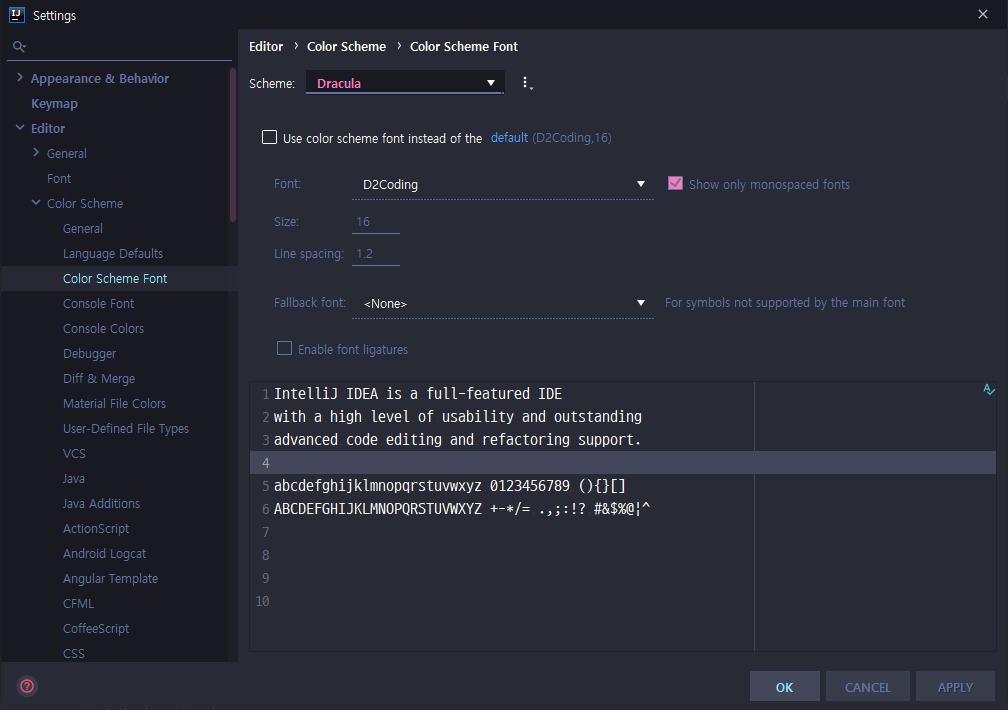Expand the Appearance & Behavior section
Image resolution: width=1008 pixels, height=710 pixels.
tap(20, 78)
